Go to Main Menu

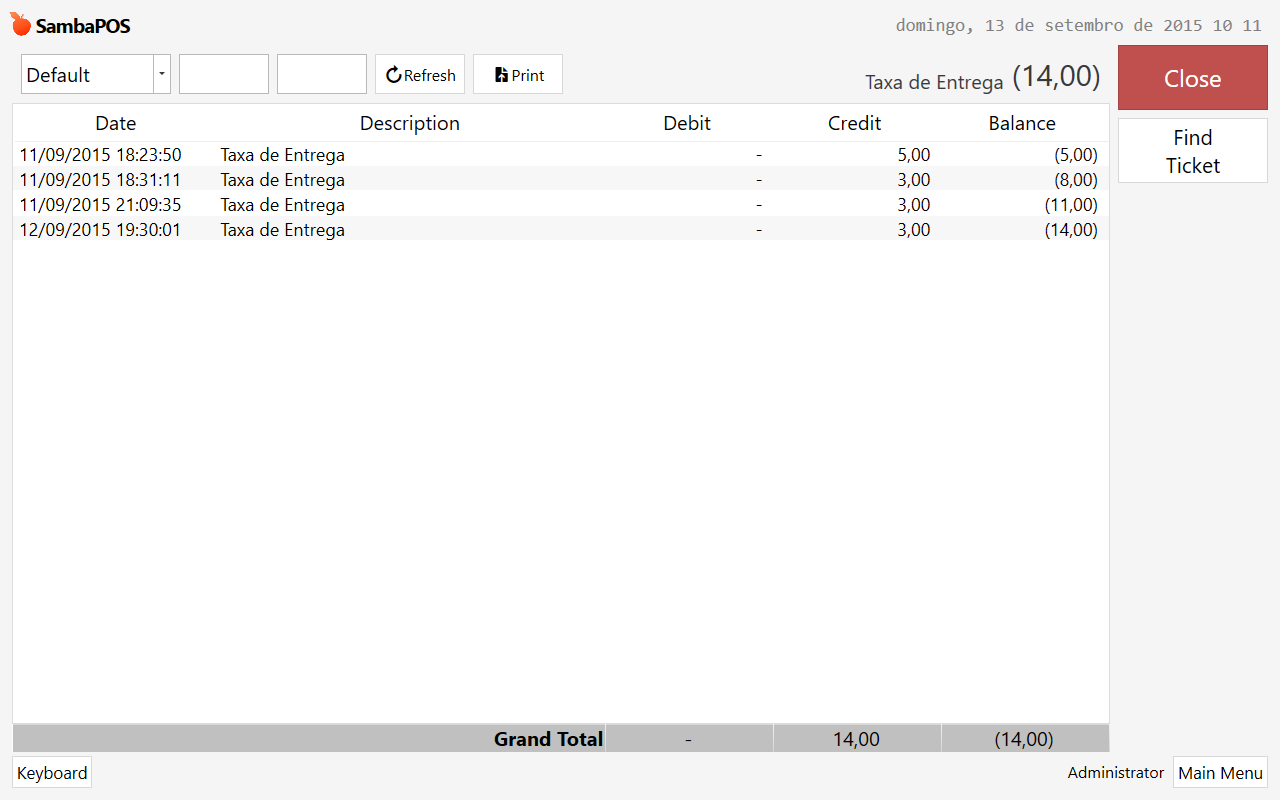pyautogui.click(x=1220, y=773)
